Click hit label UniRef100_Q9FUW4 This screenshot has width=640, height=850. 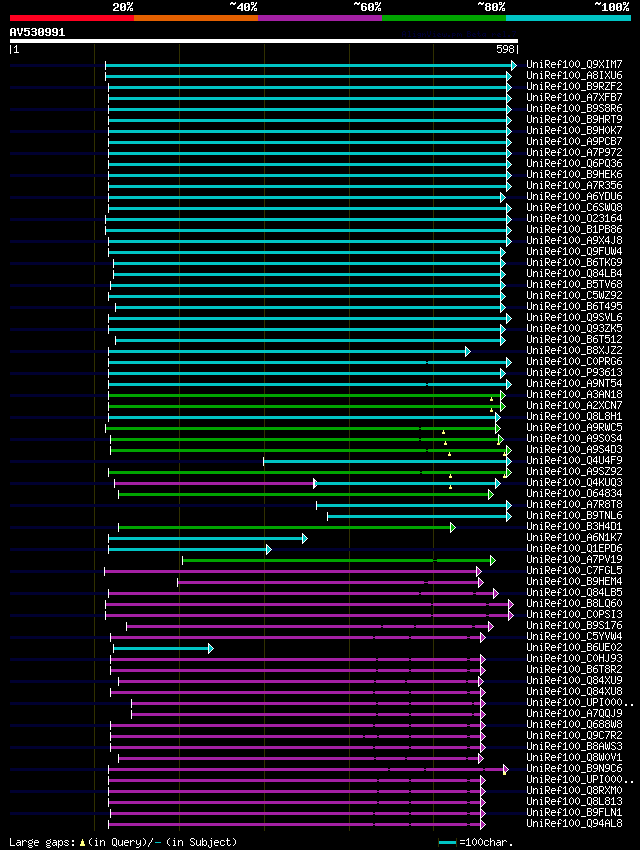coord(574,252)
